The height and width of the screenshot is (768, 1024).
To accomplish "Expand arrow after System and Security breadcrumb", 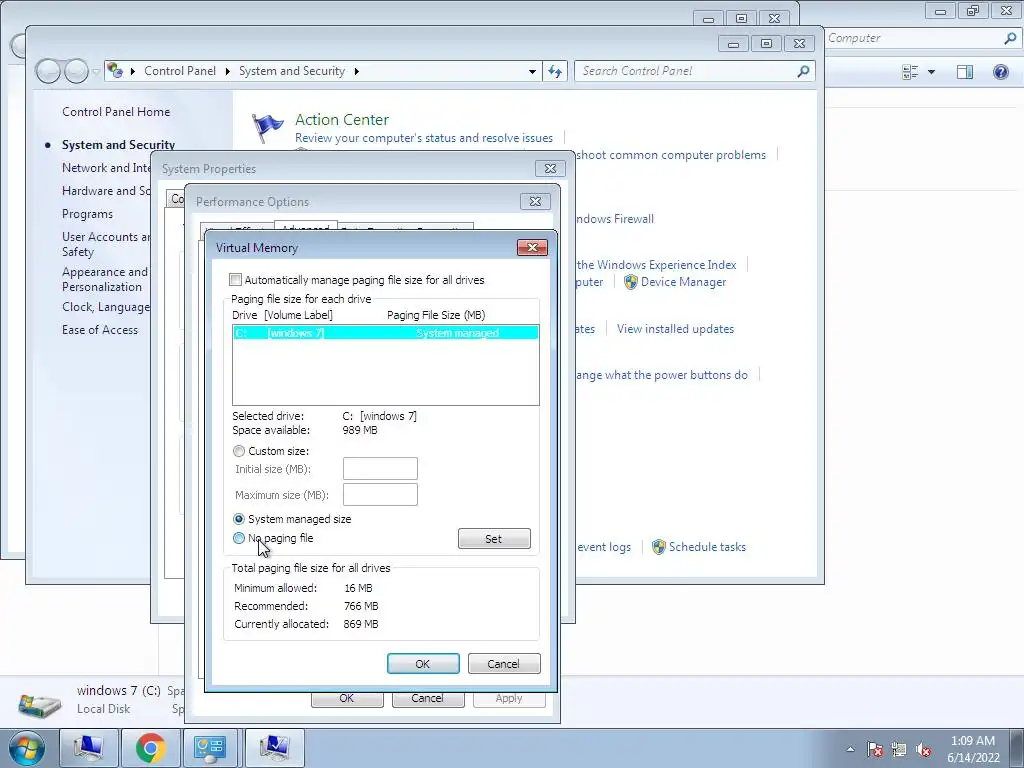I will tap(357, 71).
